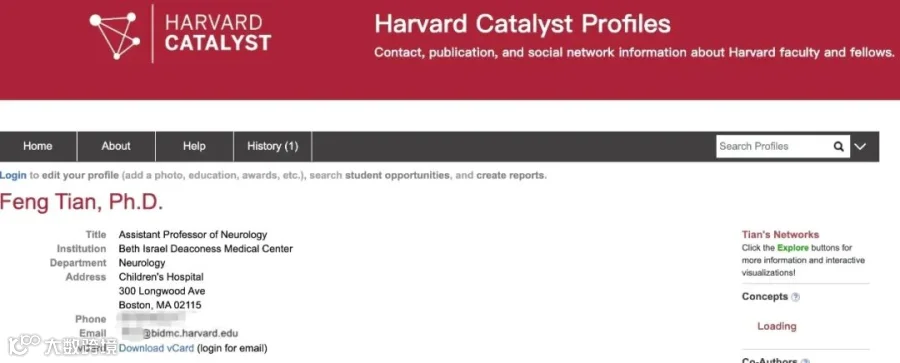Open the create reports link
The width and height of the screenshot is (900, 363).
point(510,175)
